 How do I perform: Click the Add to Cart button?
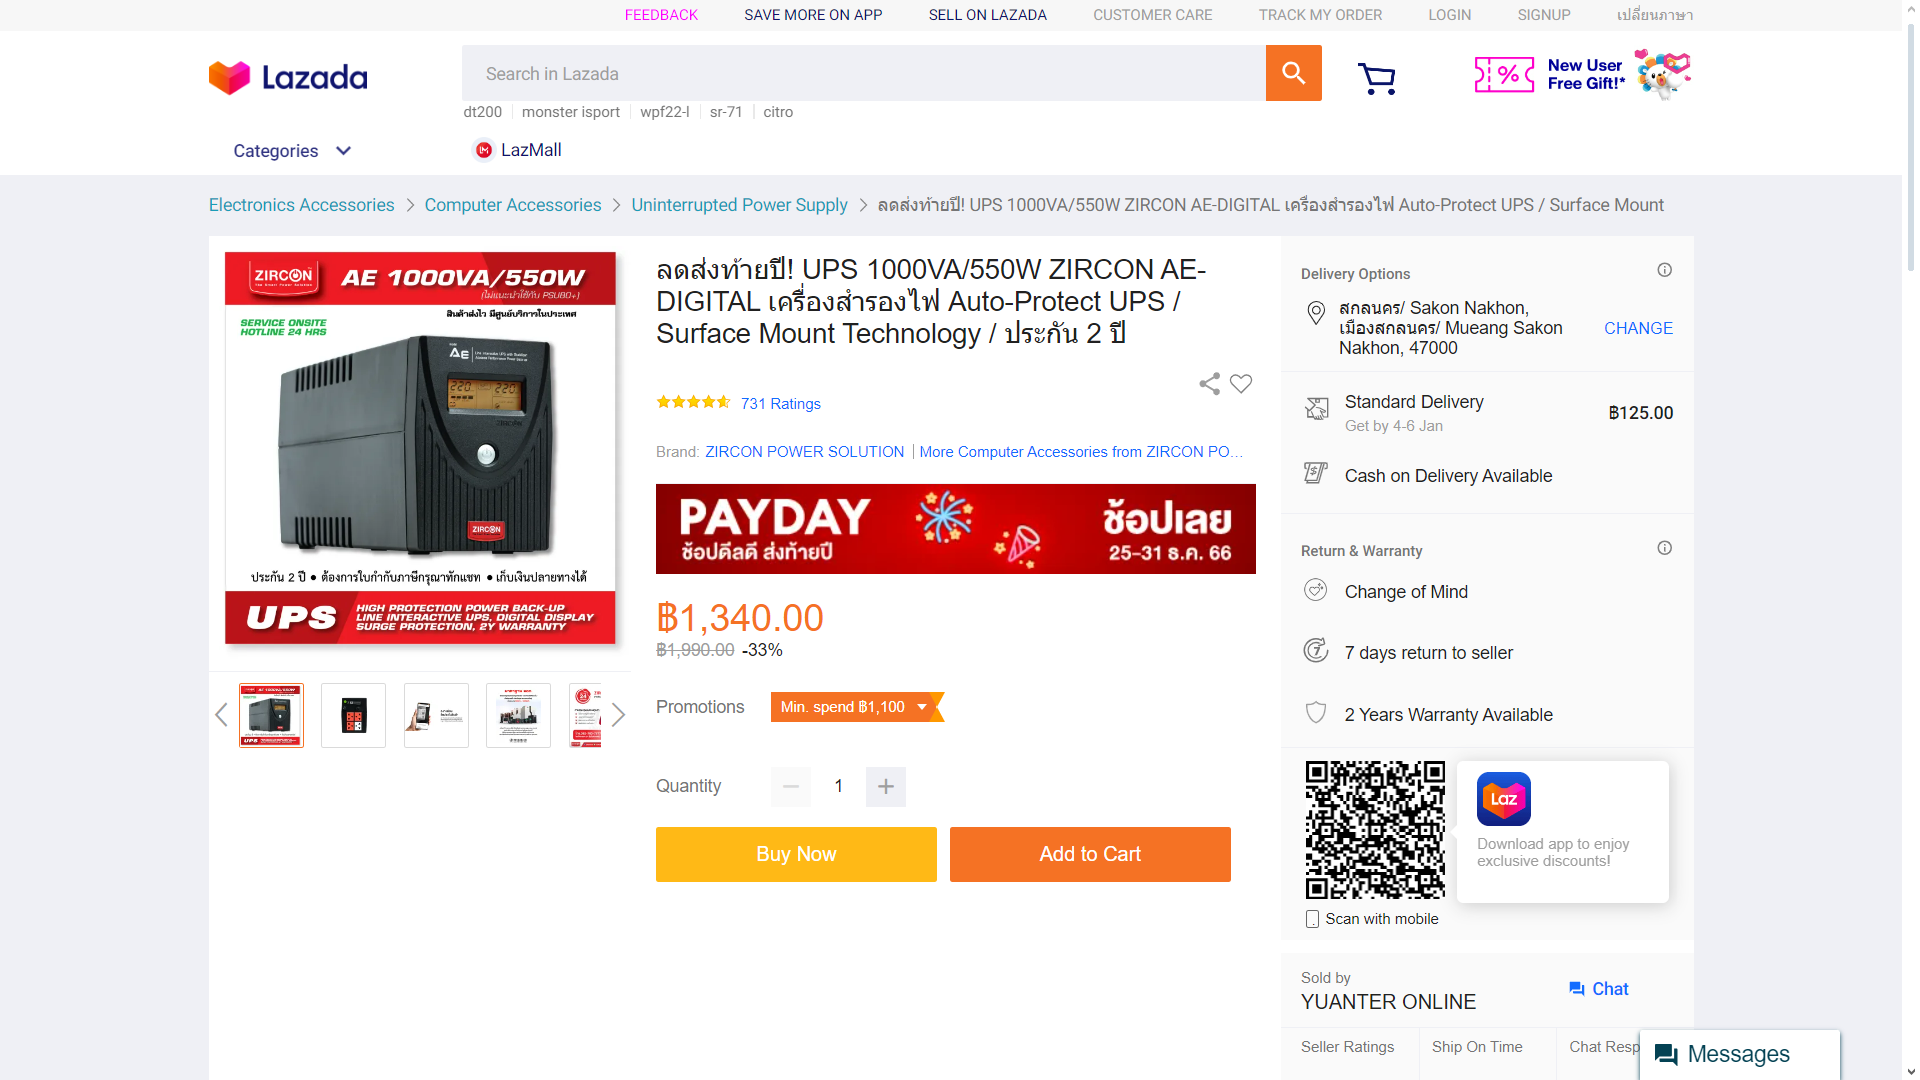(x=1090, y=854)
